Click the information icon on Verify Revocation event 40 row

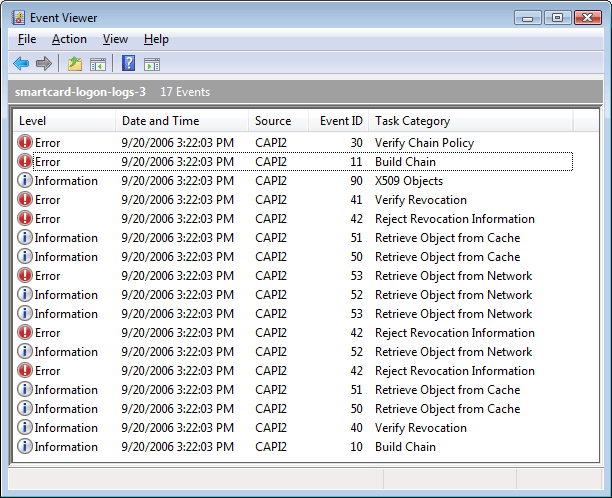click(x=25, y=427)
